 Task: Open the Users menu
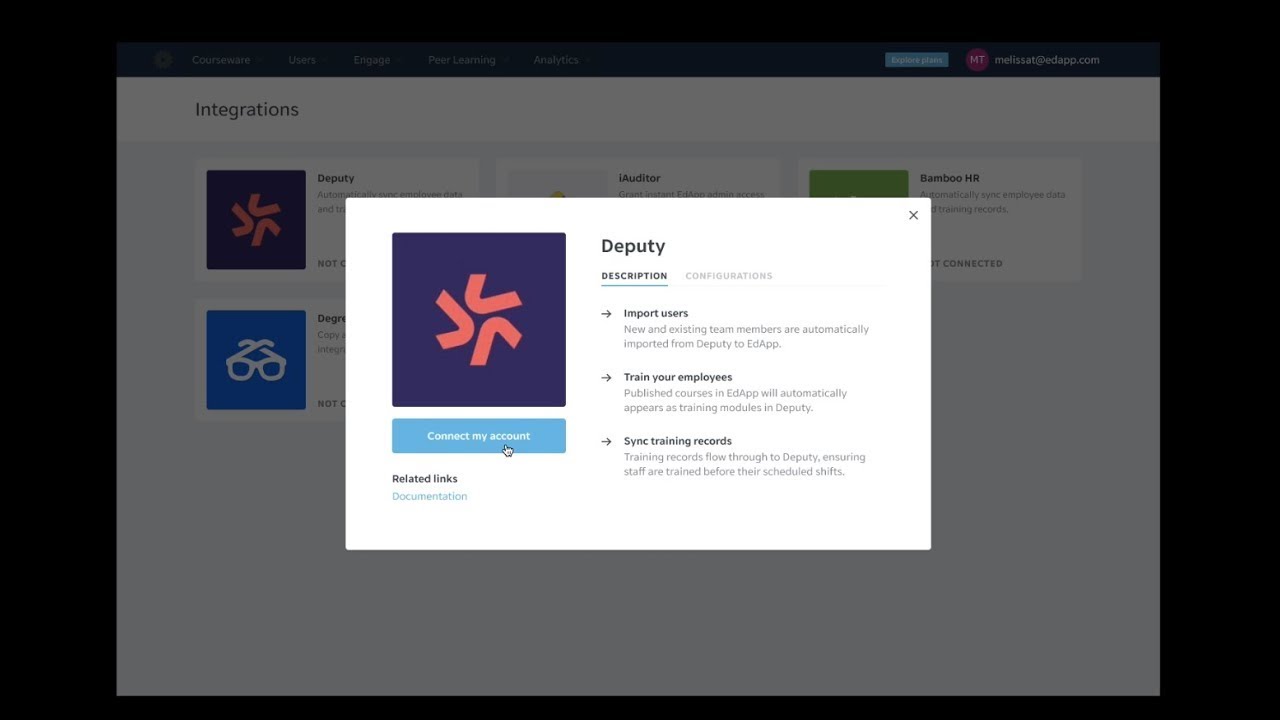(x=306, y=60)
